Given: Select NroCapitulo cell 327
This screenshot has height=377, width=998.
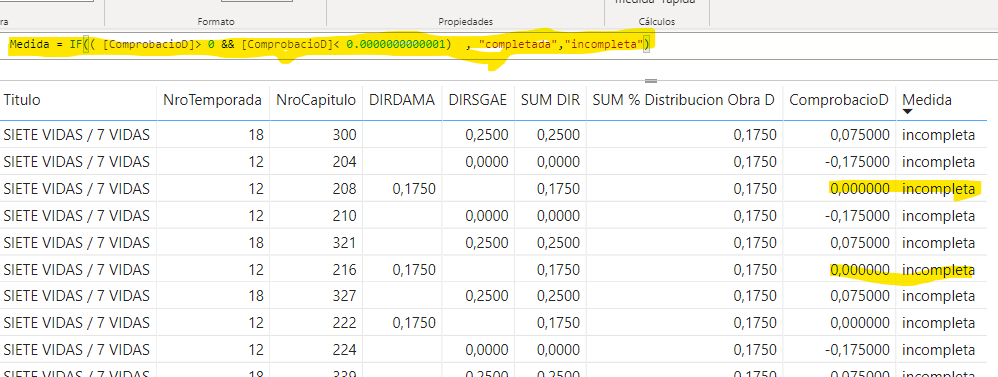Looking at the screenshot, I should (x=344, y=296).
